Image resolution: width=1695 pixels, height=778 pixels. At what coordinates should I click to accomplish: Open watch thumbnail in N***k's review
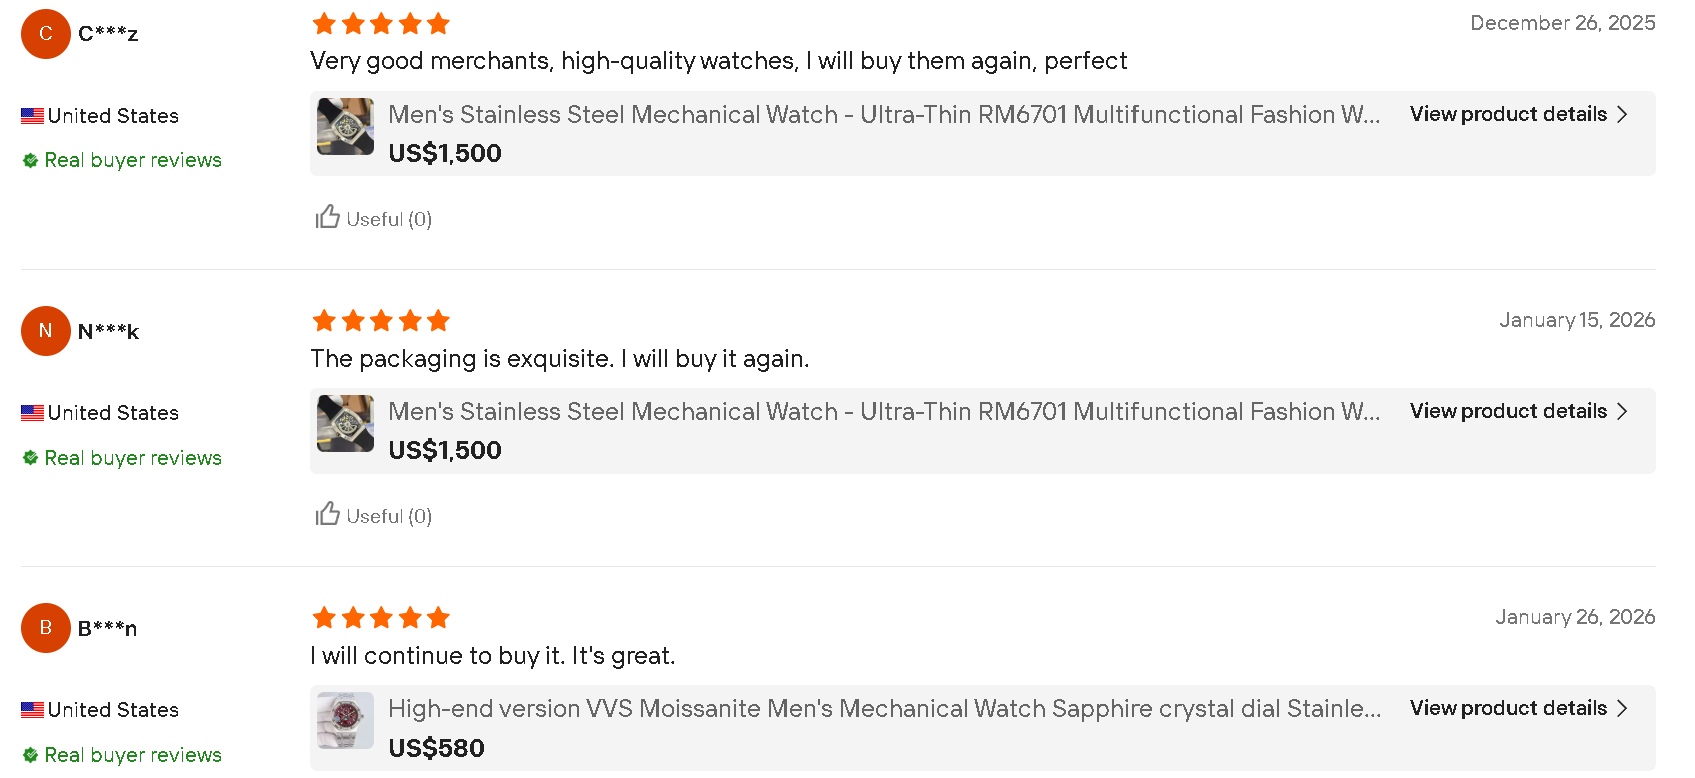345,423
